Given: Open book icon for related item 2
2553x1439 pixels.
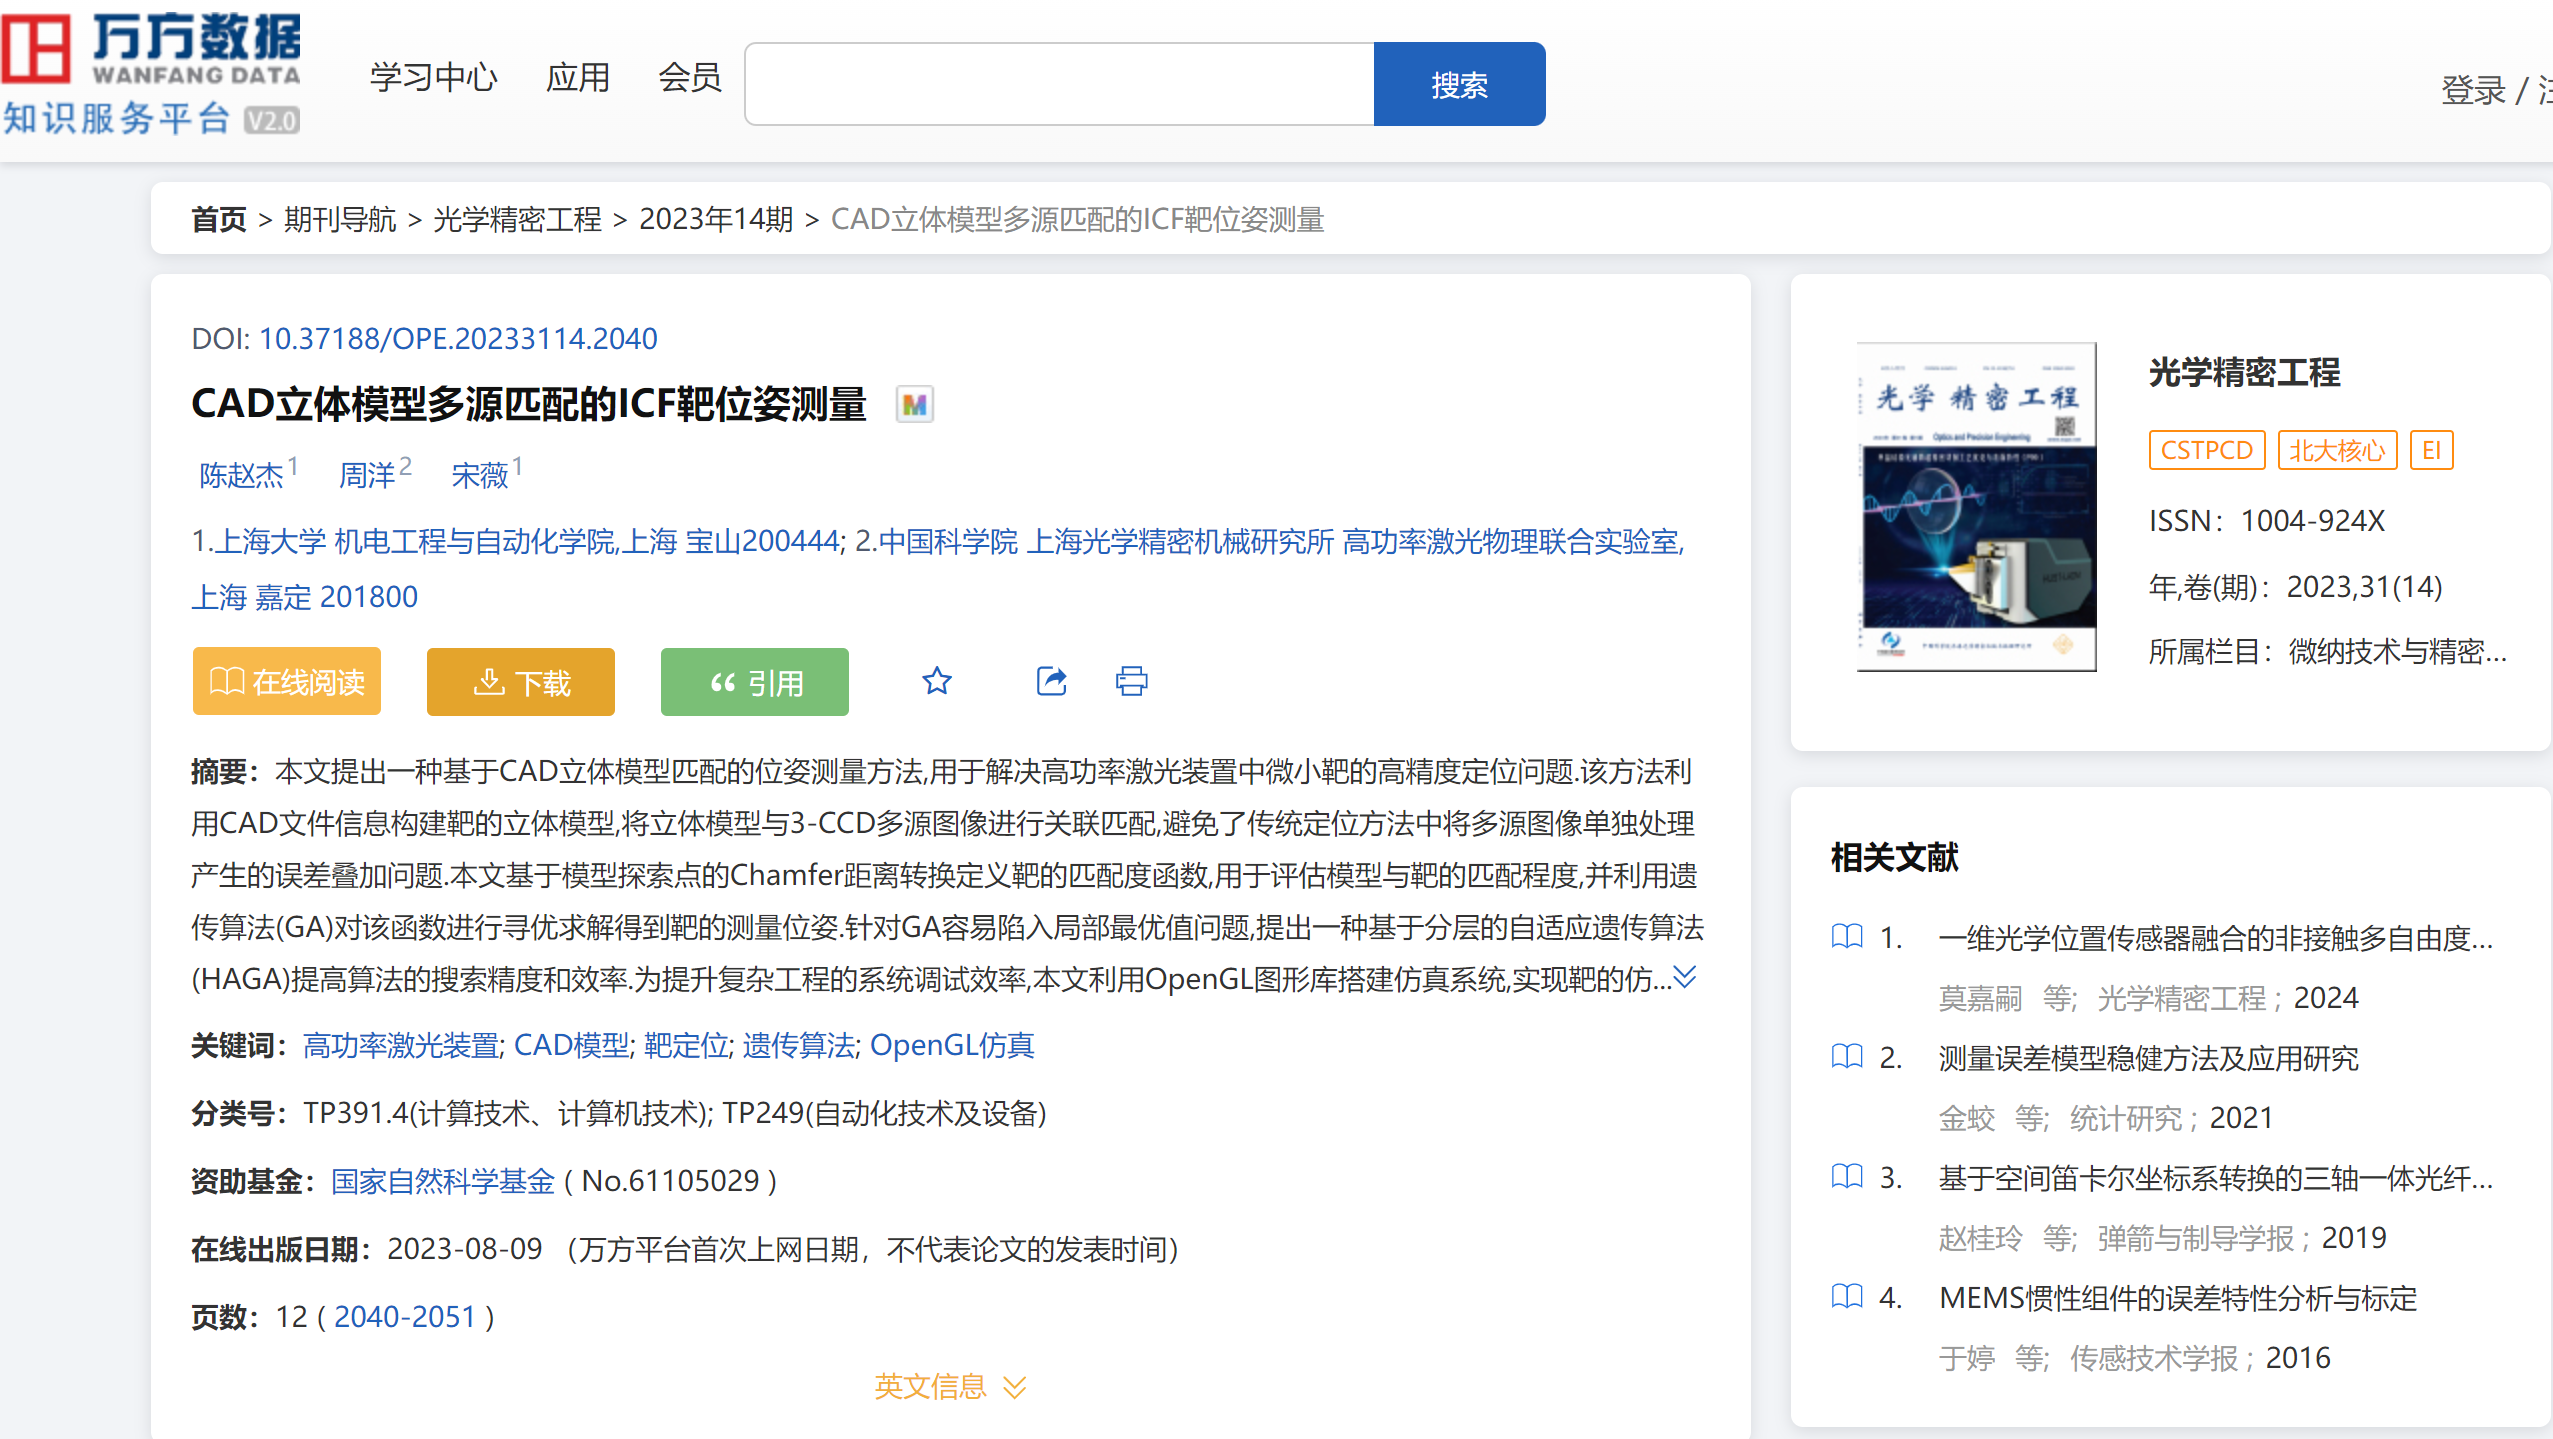Looking at the screenshot, I should click(x=1847, y=1057).
